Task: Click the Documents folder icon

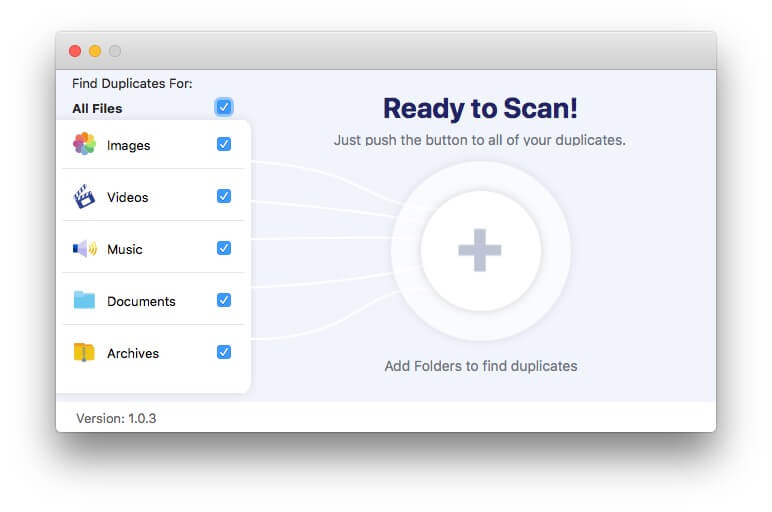Action: tap(84, 300)
